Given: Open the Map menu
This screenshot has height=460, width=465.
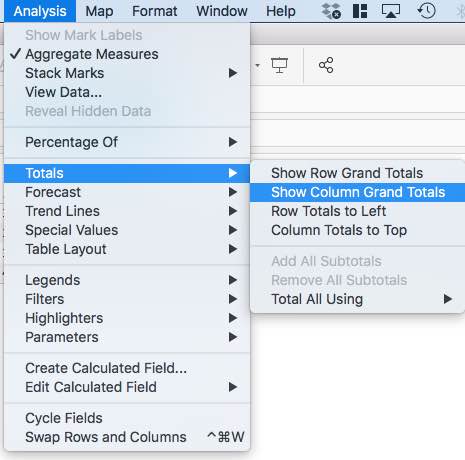Looking at the screenshot, I should pyautogui.click(x=99, y=11).
